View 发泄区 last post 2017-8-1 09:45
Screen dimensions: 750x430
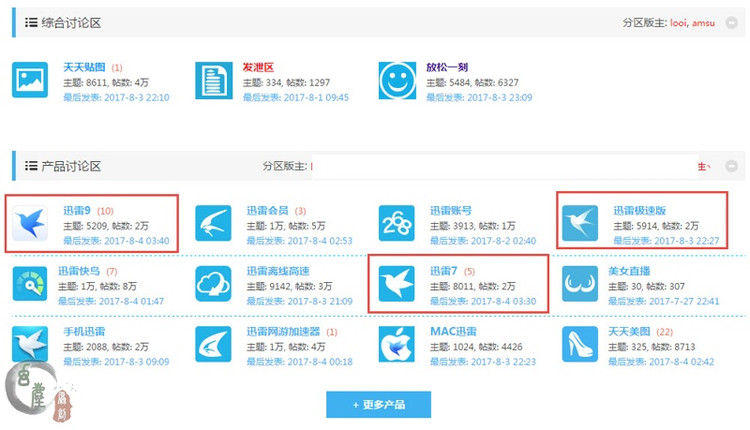296,98
